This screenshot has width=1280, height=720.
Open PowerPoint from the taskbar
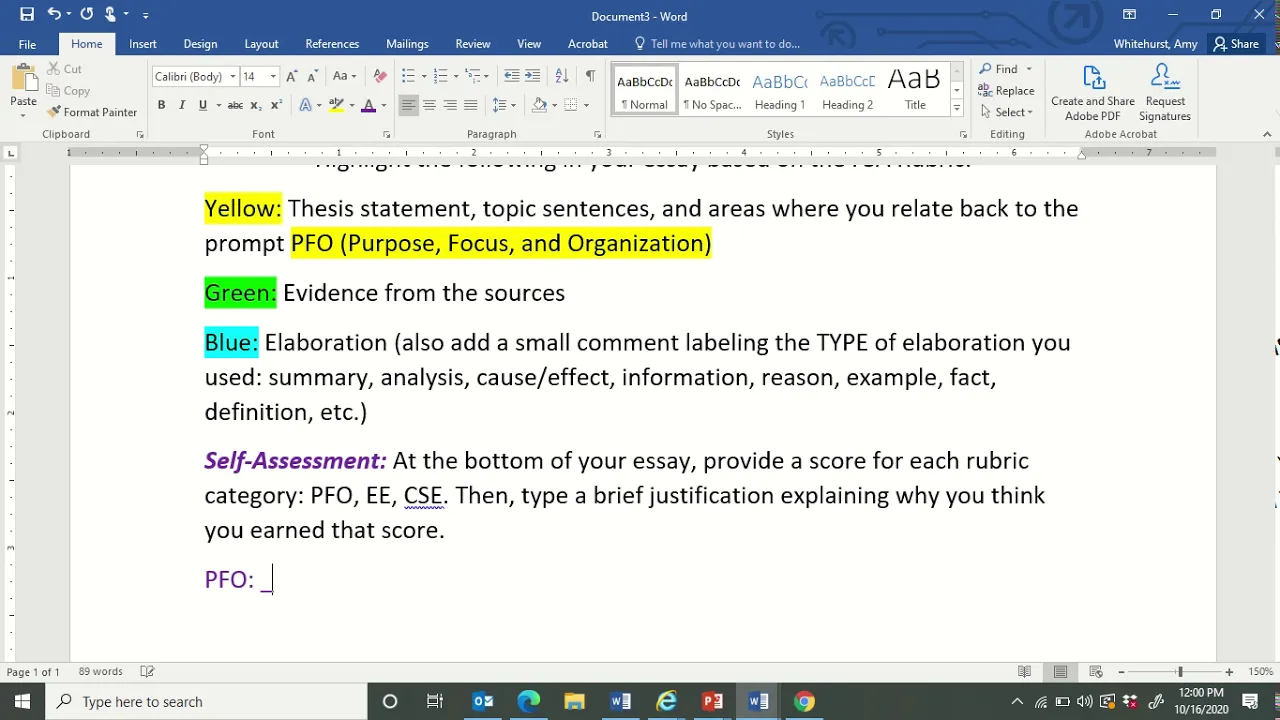click(712, 701)
